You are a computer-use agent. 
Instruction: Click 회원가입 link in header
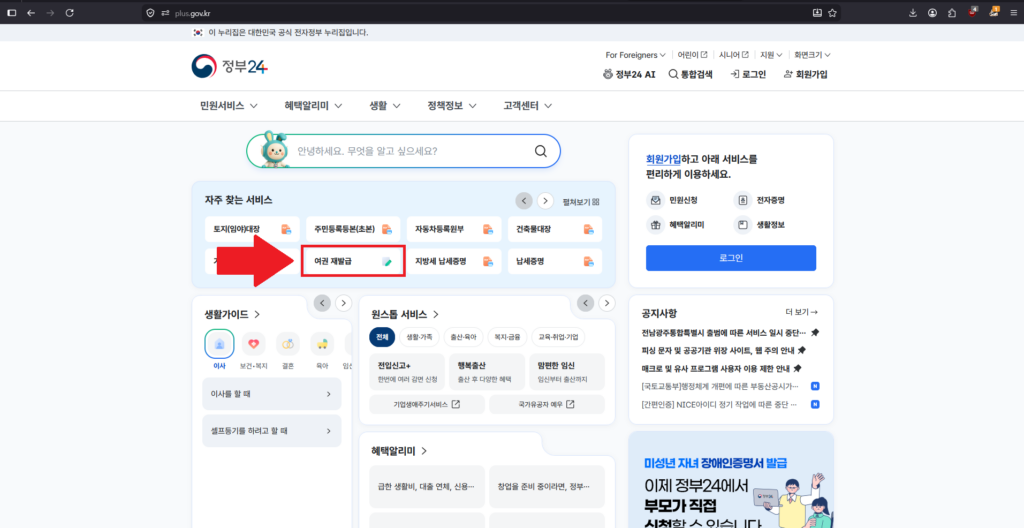point(805,74)
